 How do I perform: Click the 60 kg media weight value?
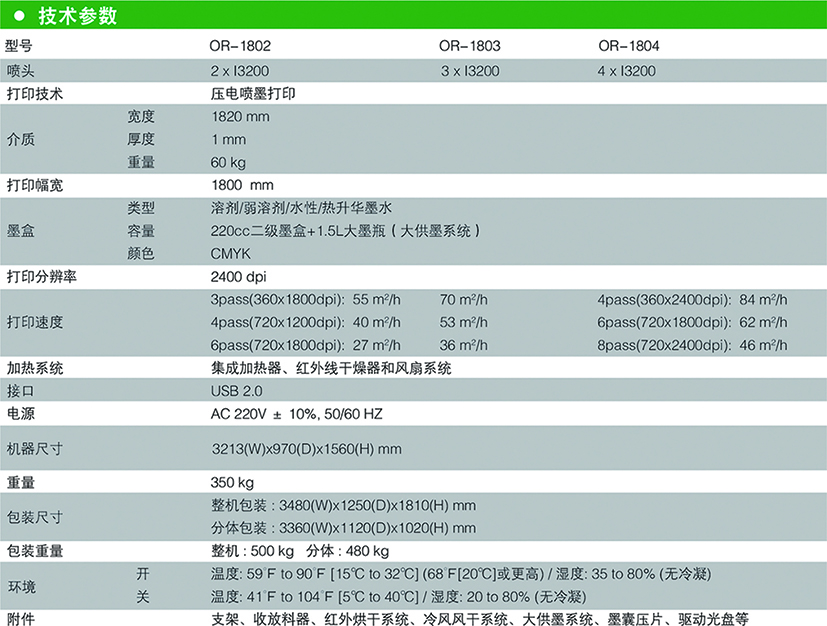pyautogui.click(x=228, y=162)
